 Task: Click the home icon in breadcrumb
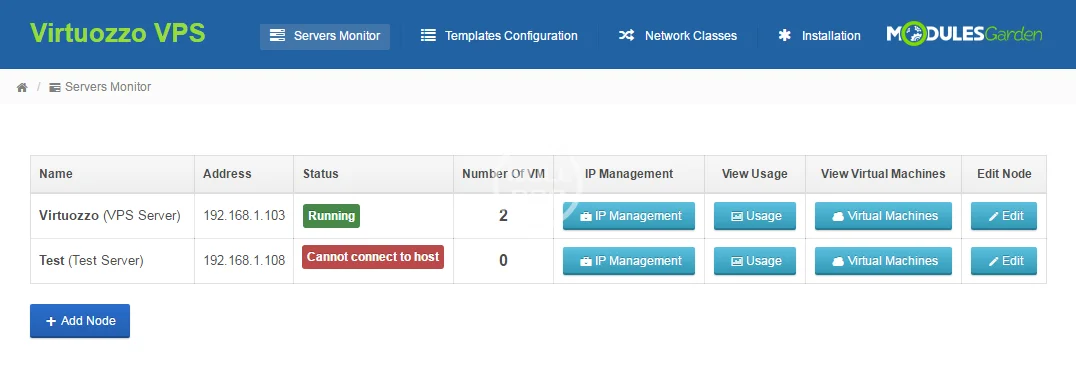22,87
